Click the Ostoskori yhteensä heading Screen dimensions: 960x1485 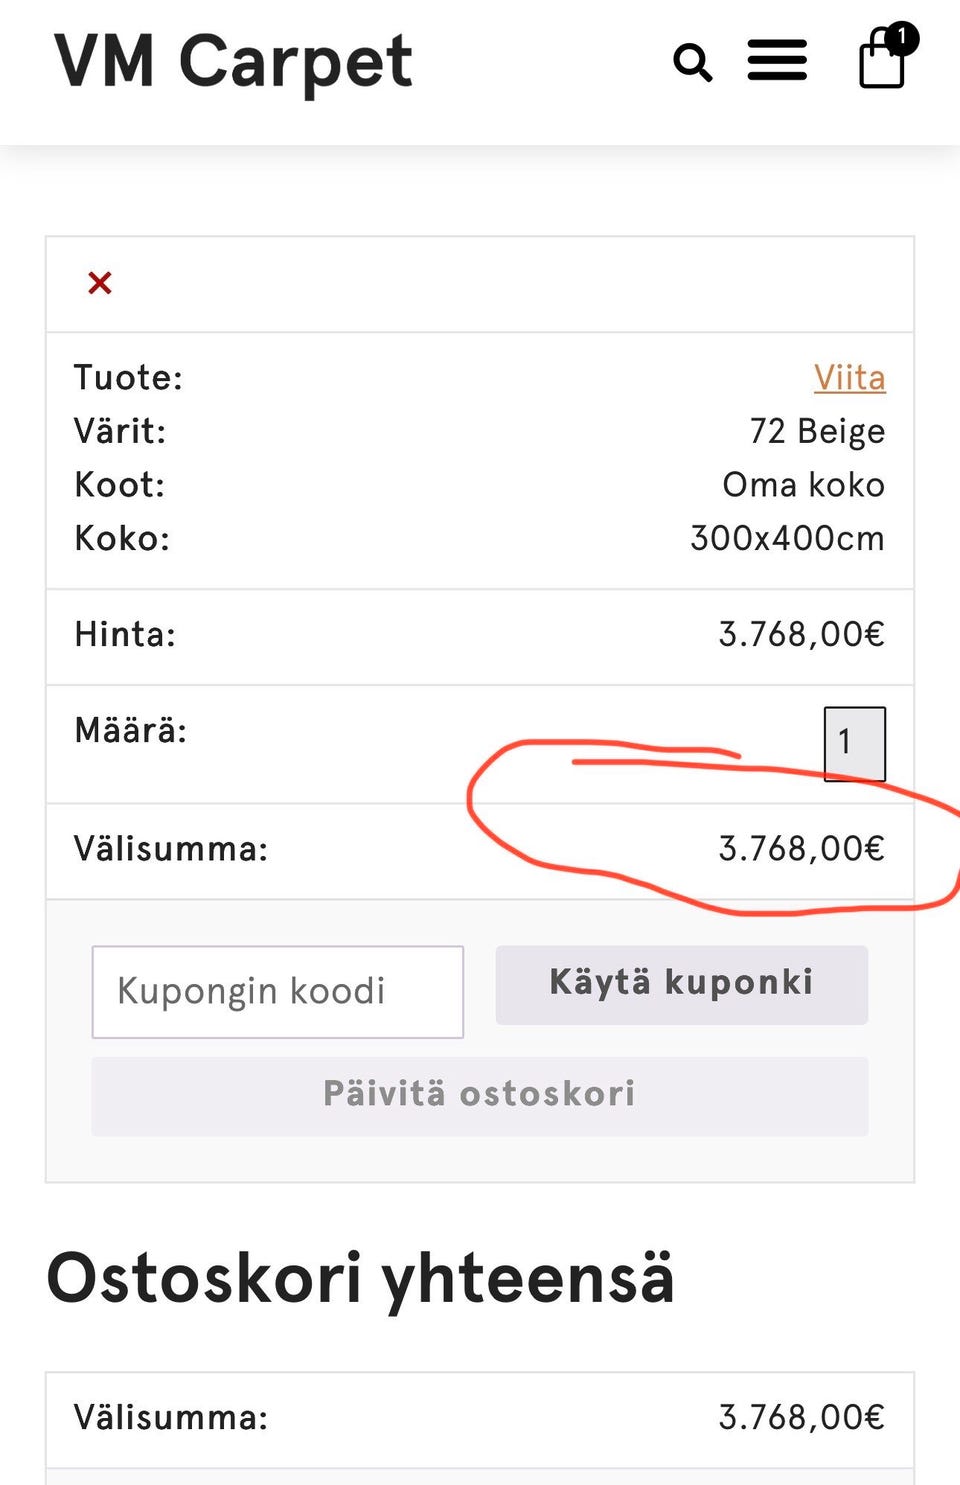coord(365,1272)
